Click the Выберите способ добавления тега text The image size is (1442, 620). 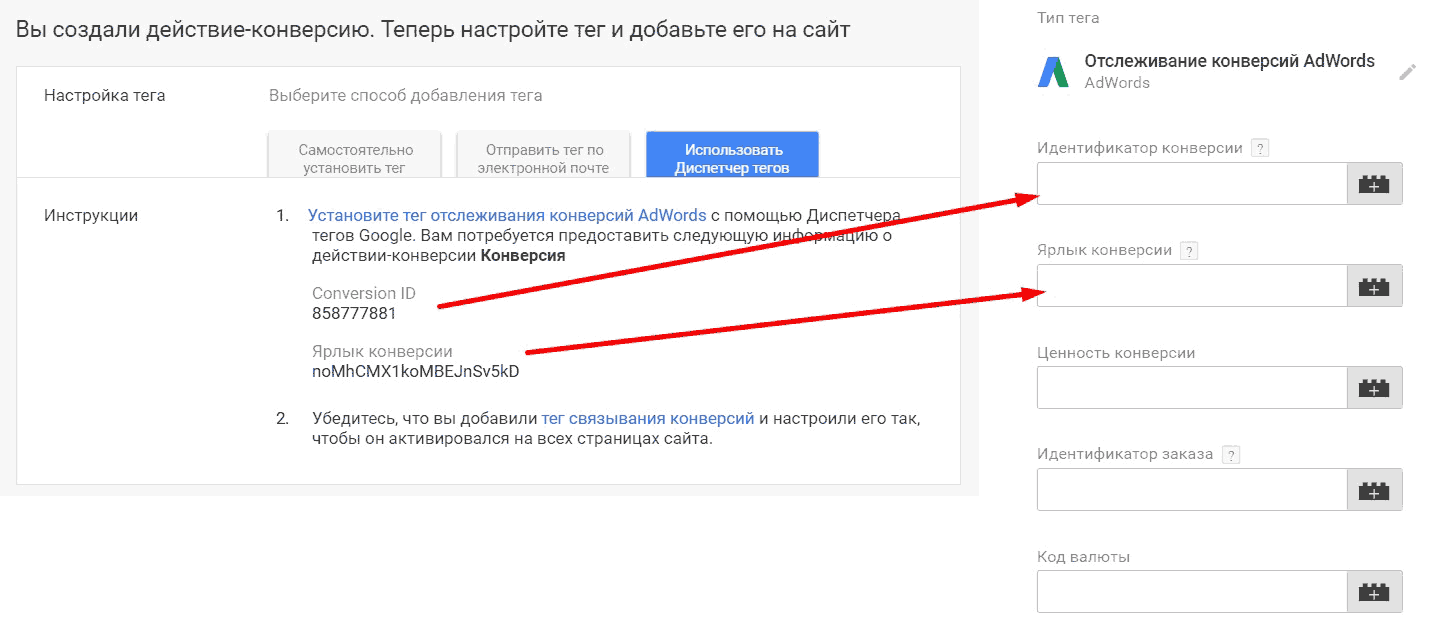(x=406, y=96)
